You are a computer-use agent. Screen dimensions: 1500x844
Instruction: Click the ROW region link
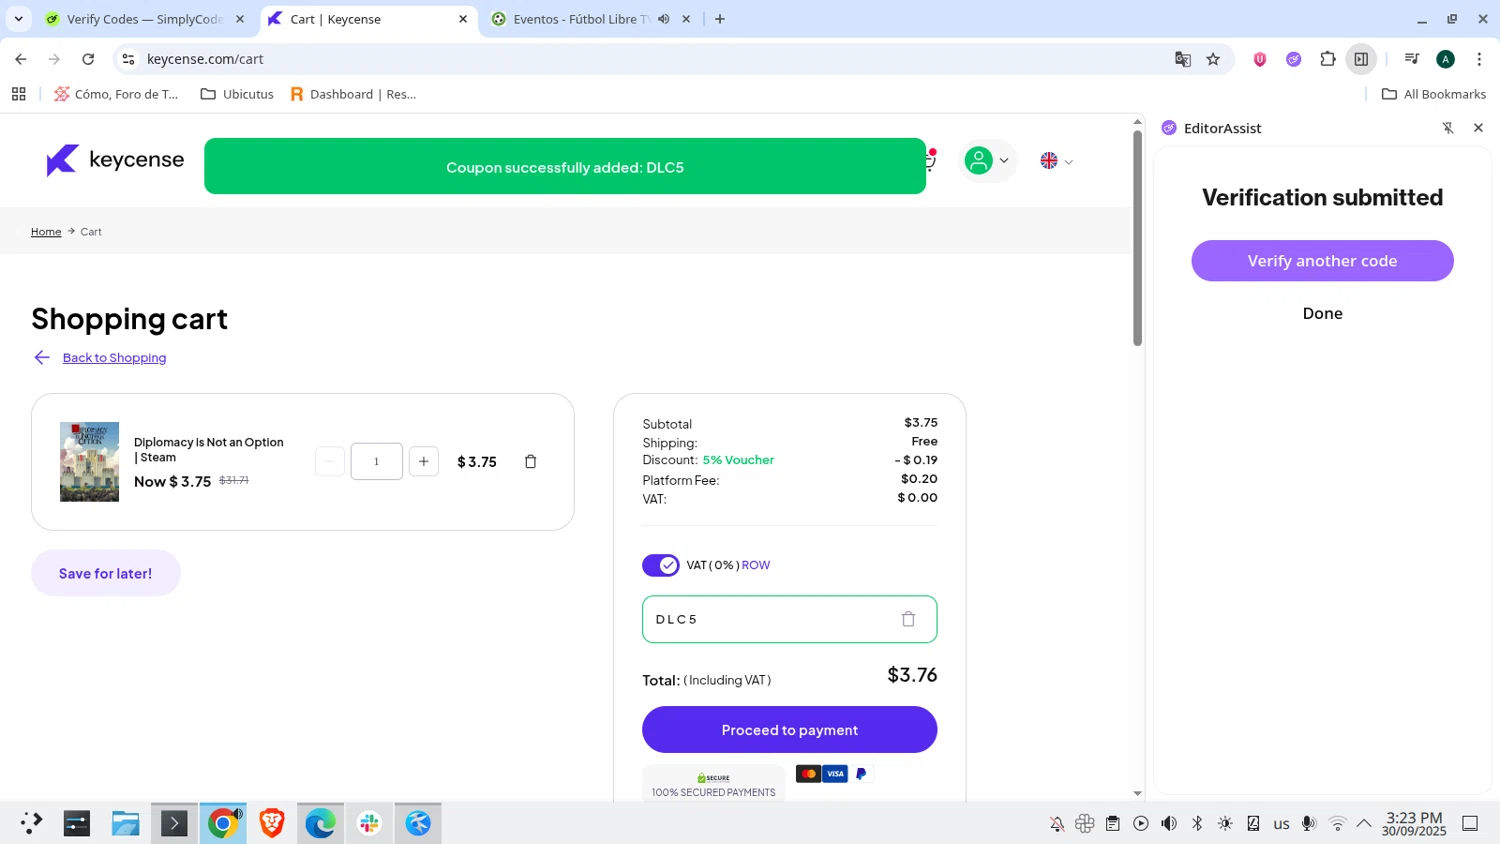(x=756, y=565)
